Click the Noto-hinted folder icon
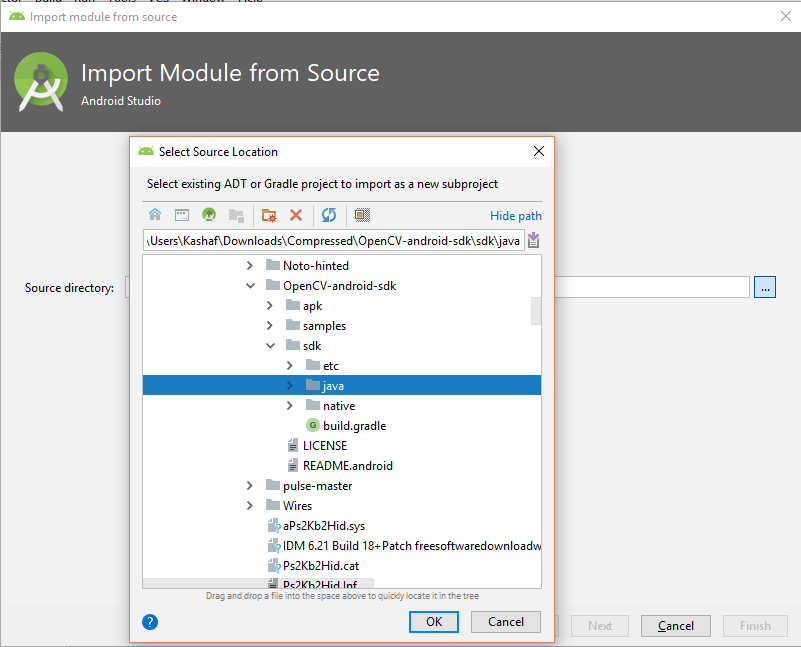The width and height of the screenshot is (801, 647). point(273,265)
